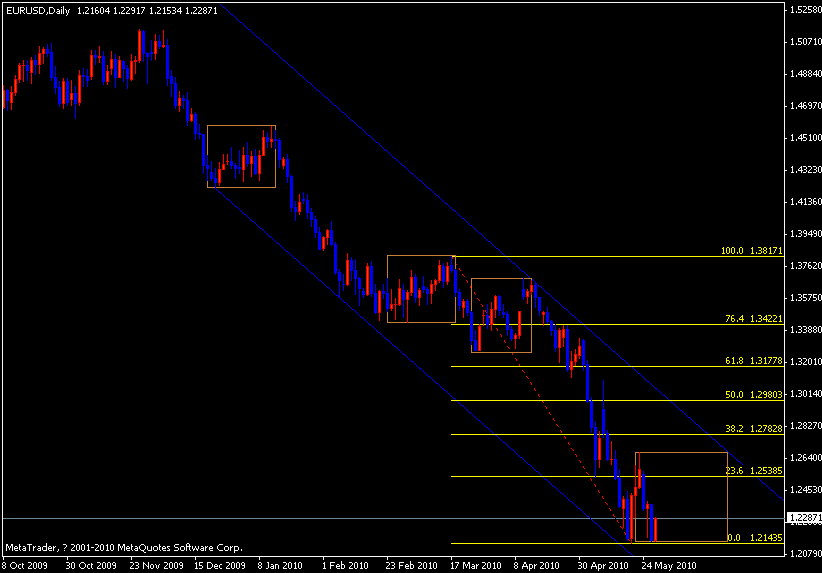Click the 23 Feb 2010 date label

coord(412,566)
